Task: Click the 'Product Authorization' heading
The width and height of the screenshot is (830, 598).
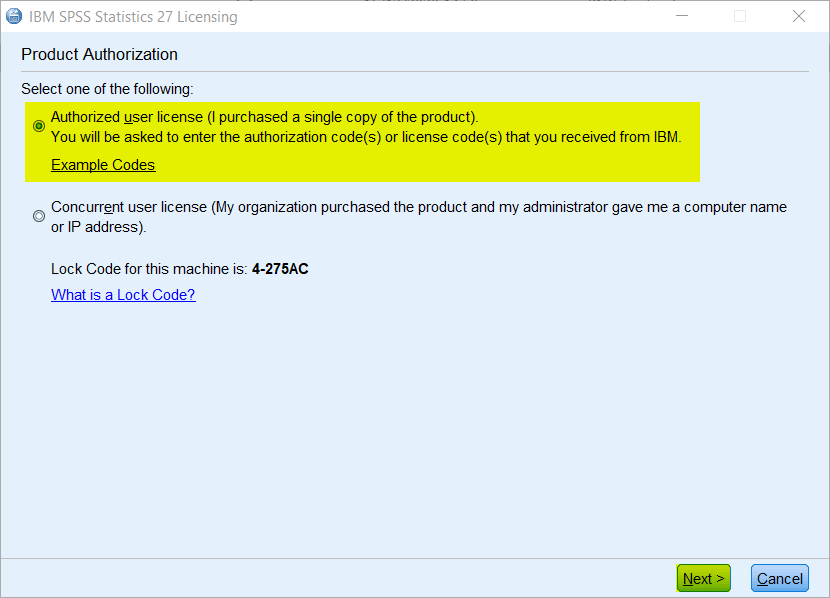Action: pos(100,55)
